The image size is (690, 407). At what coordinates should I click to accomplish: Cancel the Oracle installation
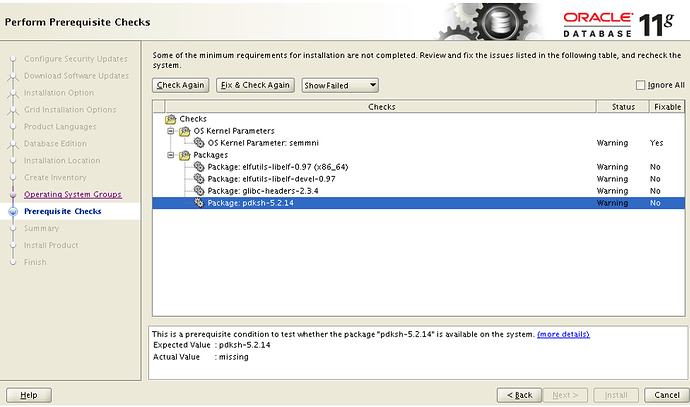tap(662, 395)
